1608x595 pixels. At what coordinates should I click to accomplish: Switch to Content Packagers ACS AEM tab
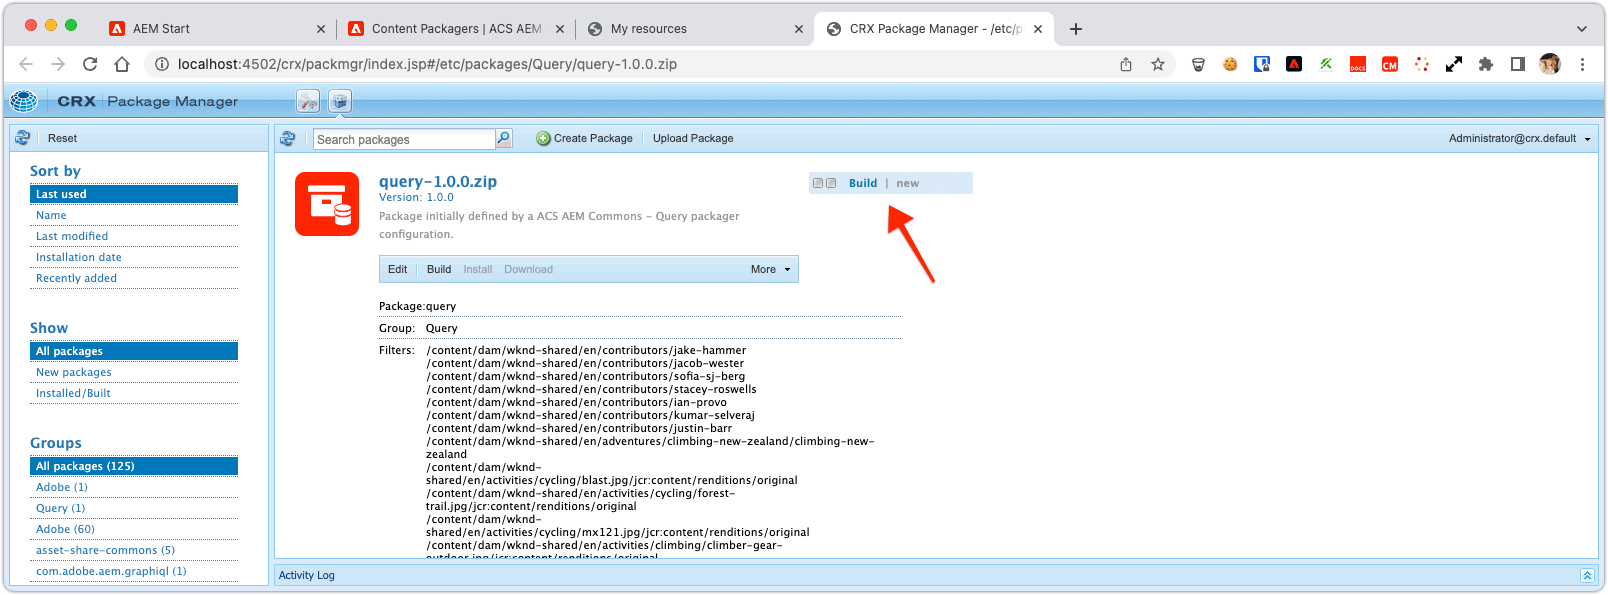point(456,29)
